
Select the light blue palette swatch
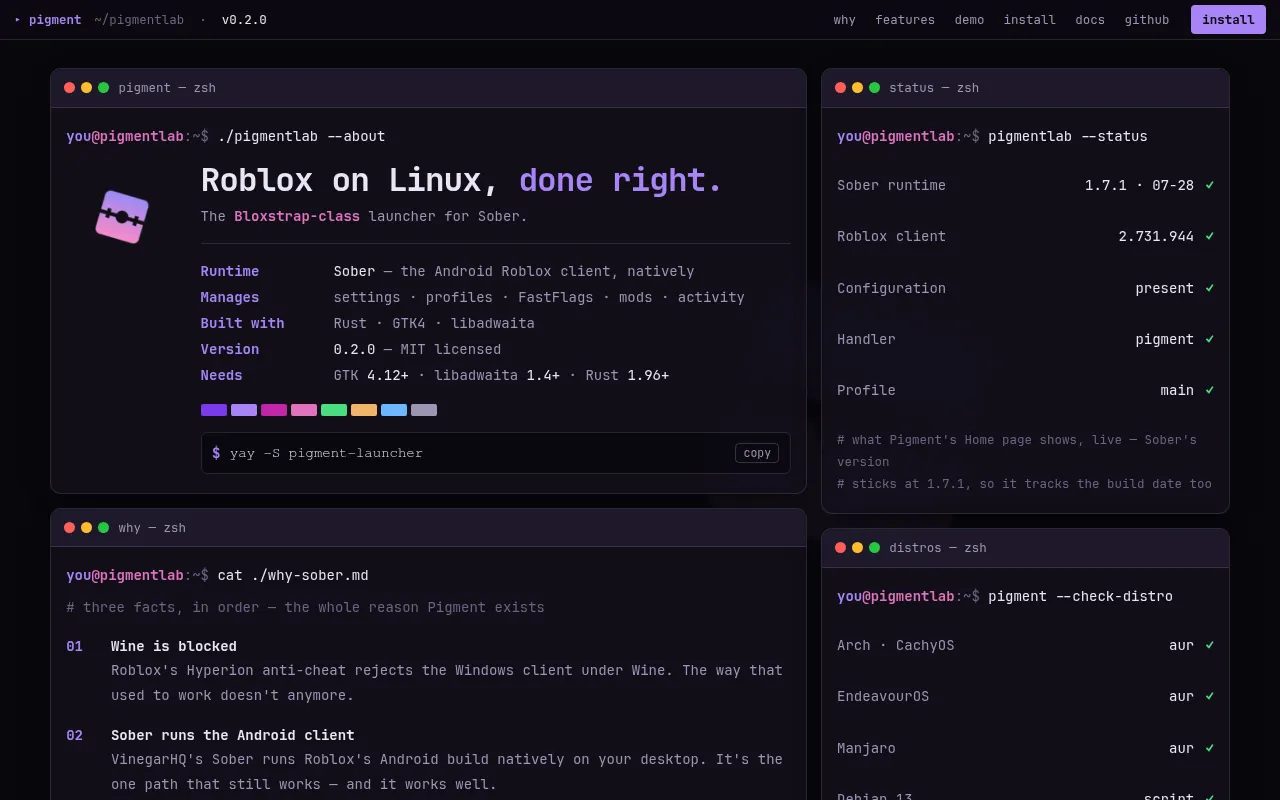pyautogui.click(x=394, y=410)
